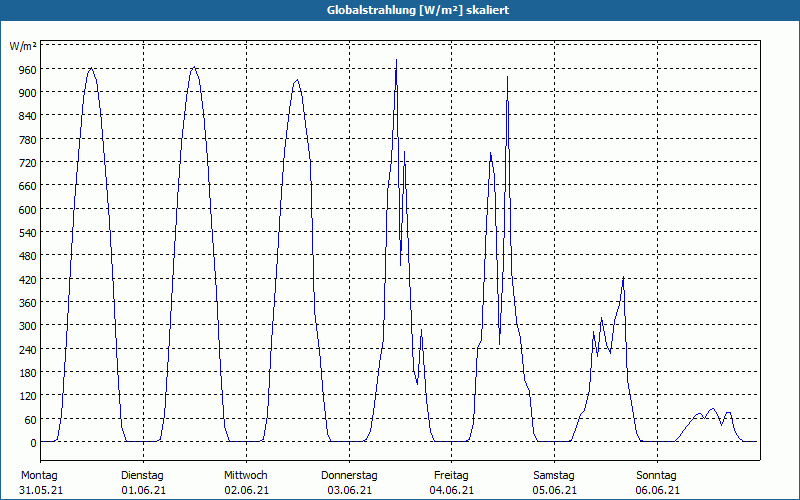The image size is (800, 500).
Task: Click the date 03.06.21
Action: click(x=349, y=491)
